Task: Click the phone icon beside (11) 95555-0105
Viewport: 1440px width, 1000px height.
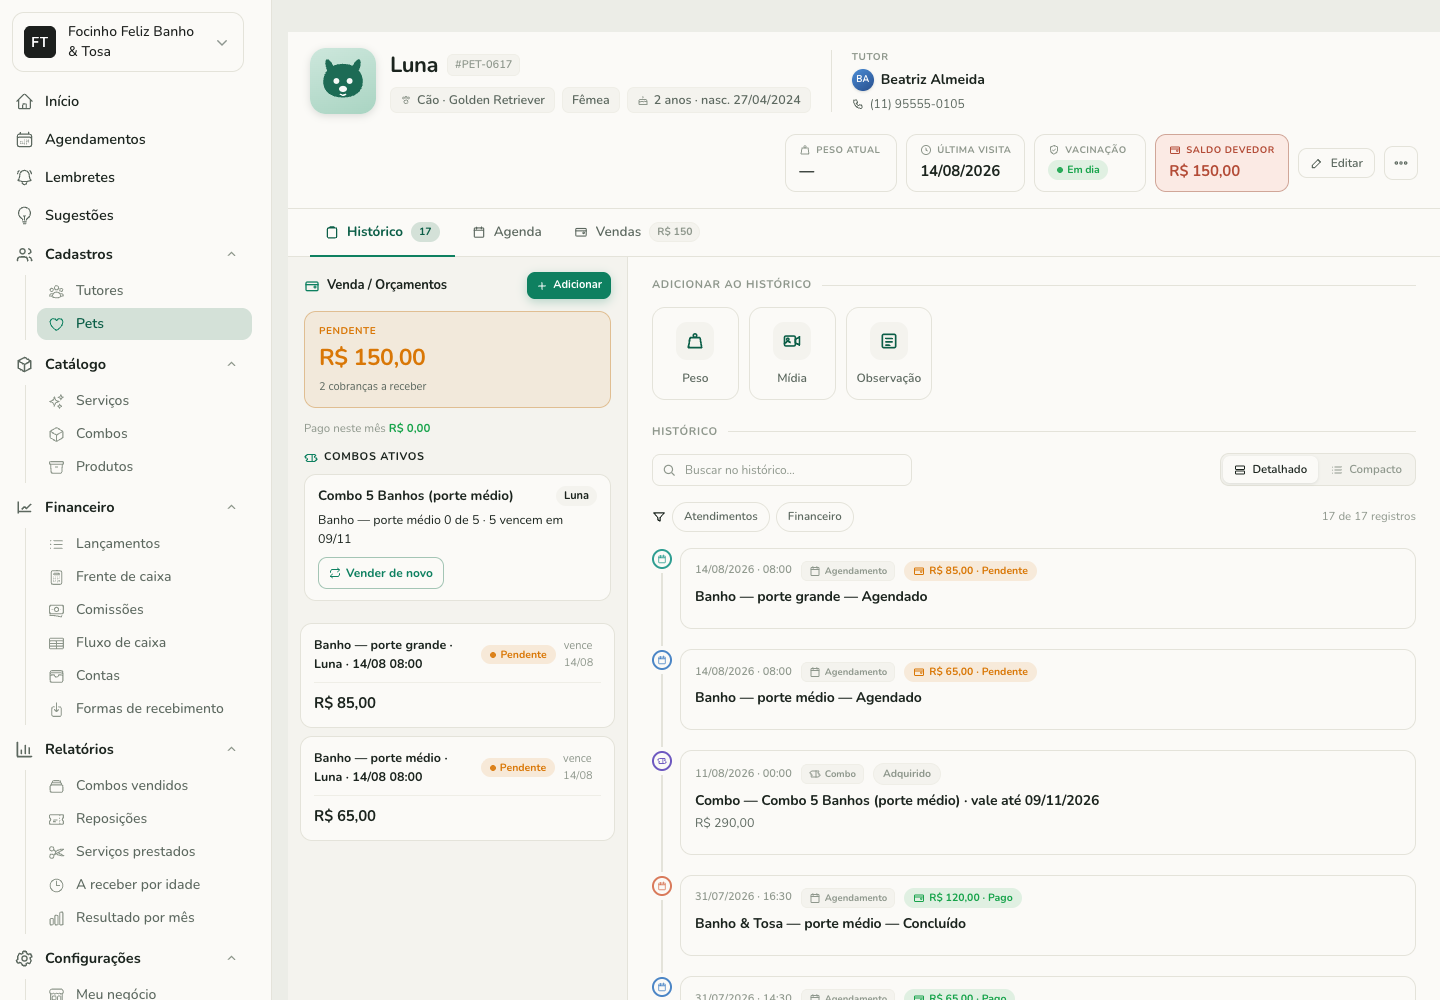Action: pos(858,104)
